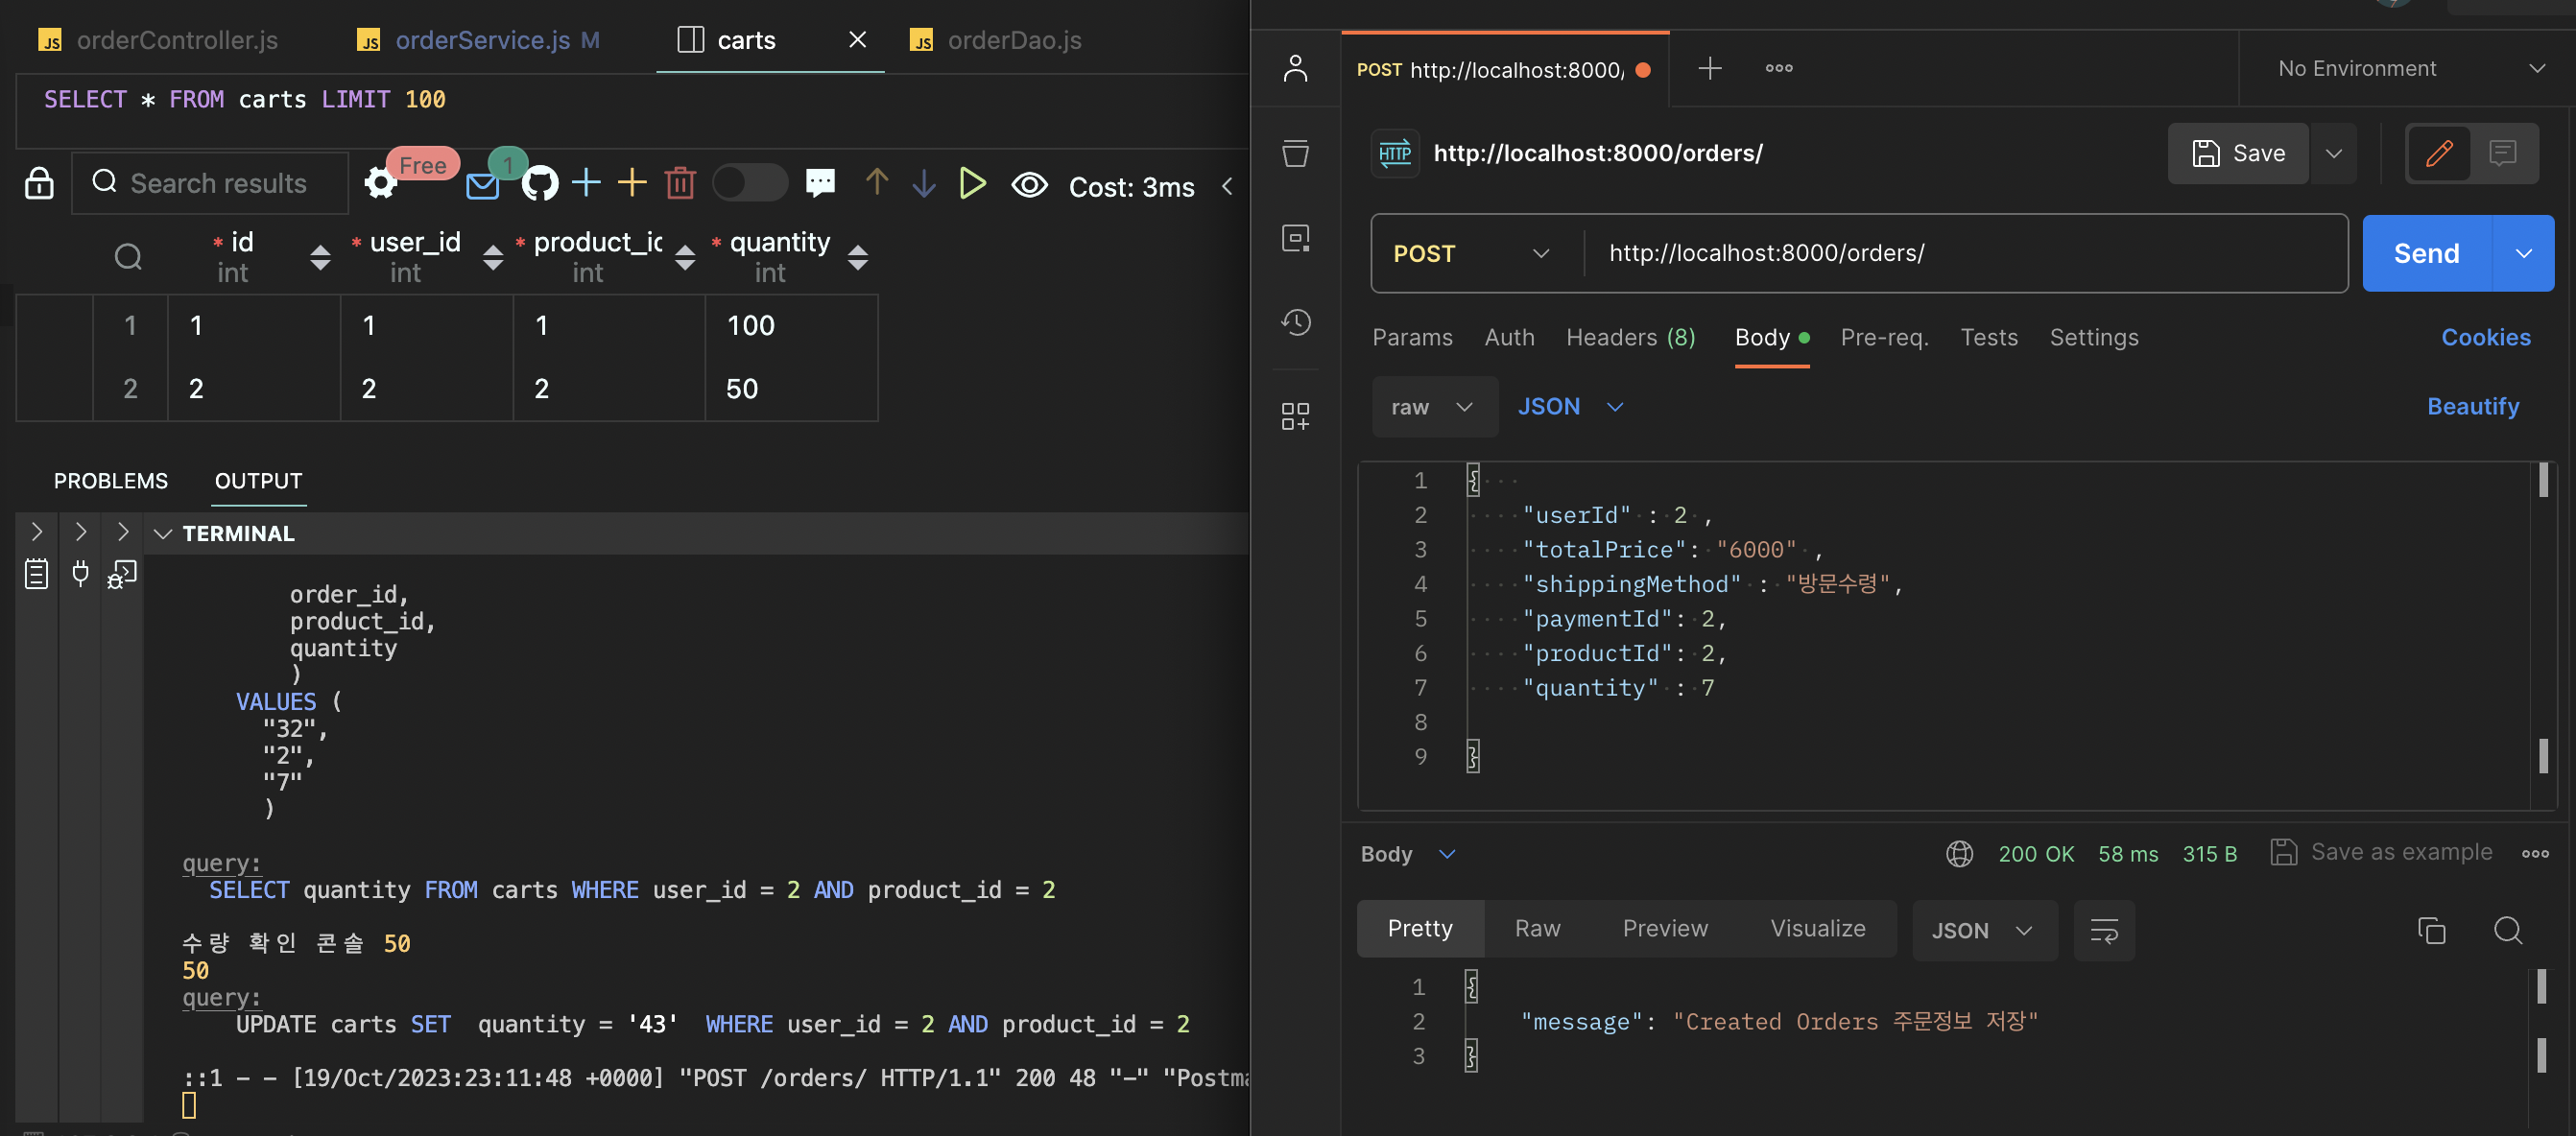Toggle the switch in the results toolbar
The height and width of the screenshot is (1136, 2576).
(749, 183)
